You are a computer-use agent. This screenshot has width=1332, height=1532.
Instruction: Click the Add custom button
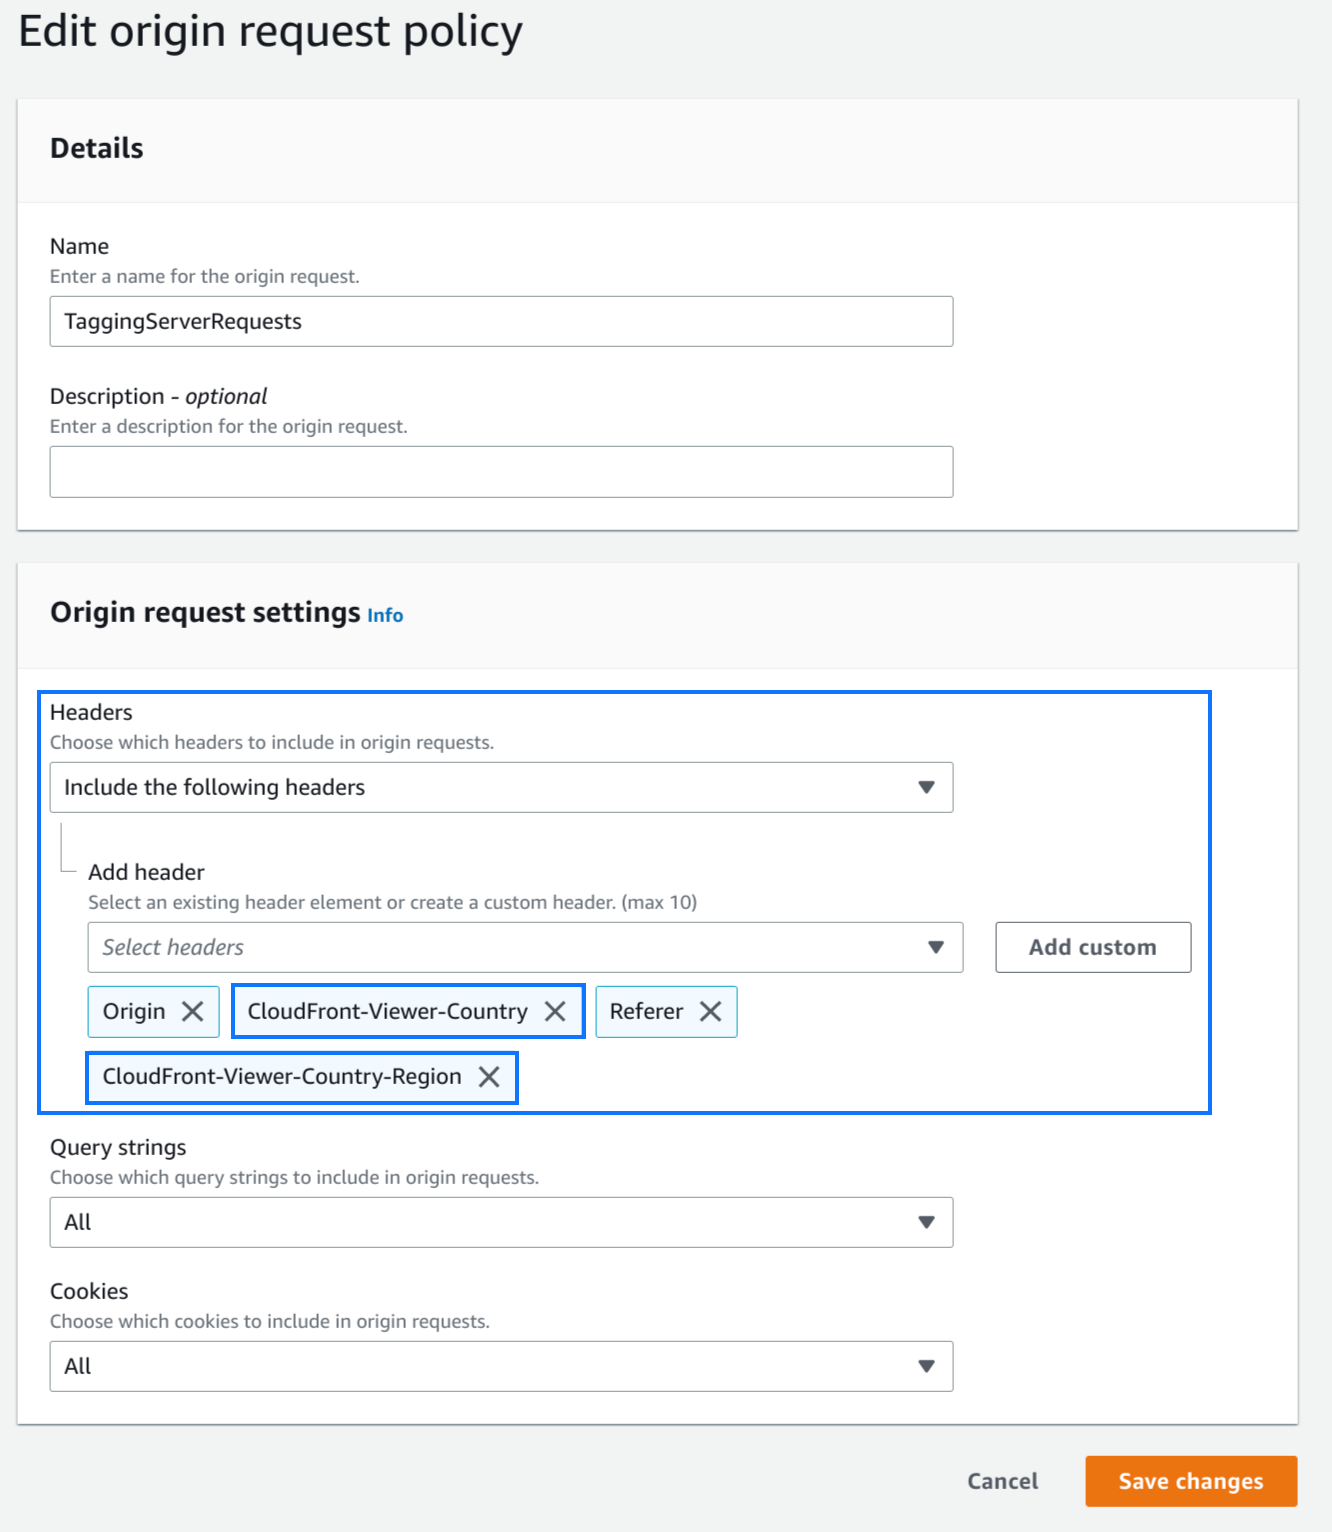[x=1092, y=947]
